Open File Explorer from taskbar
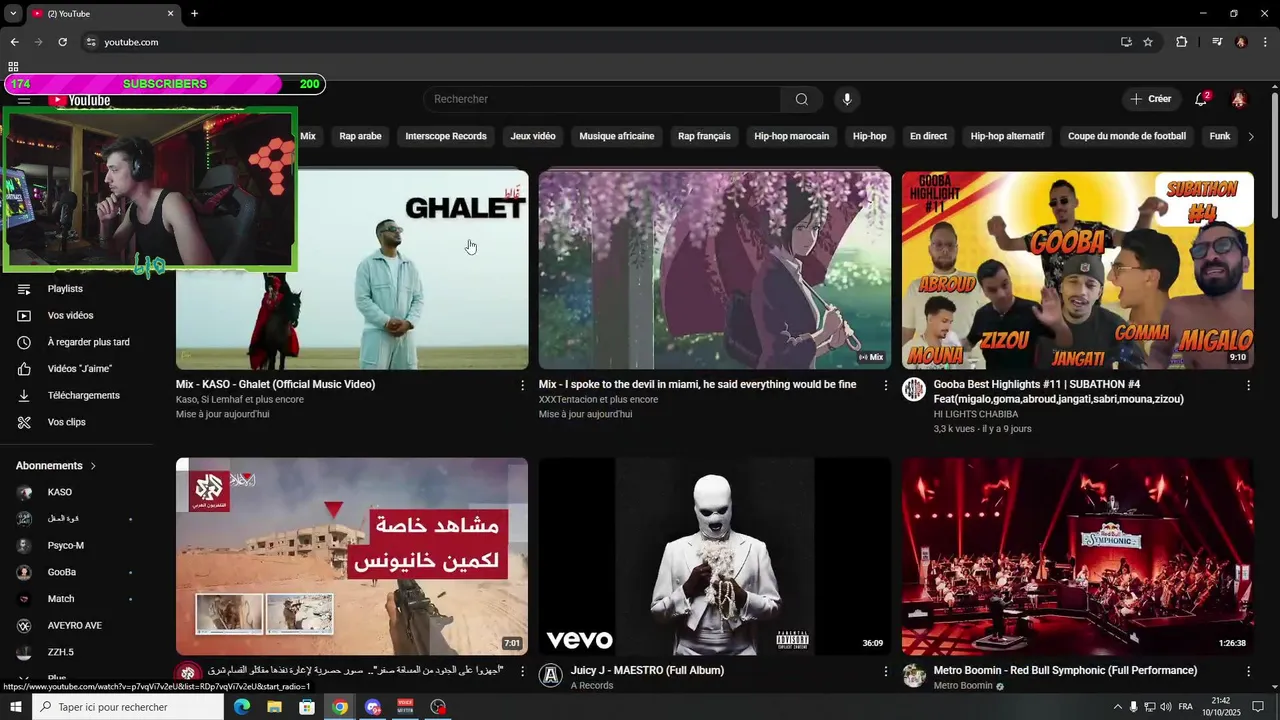 click(274, 707)
